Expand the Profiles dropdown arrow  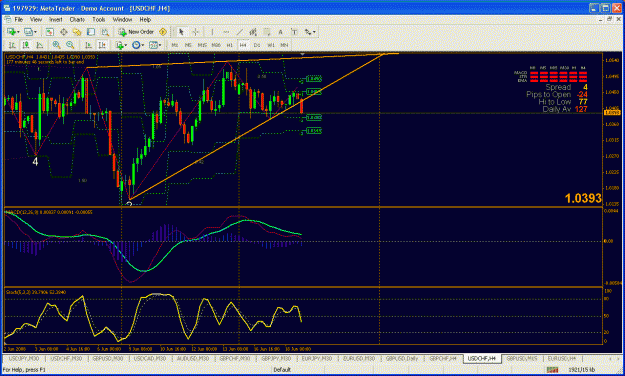(x=35, y=32)
